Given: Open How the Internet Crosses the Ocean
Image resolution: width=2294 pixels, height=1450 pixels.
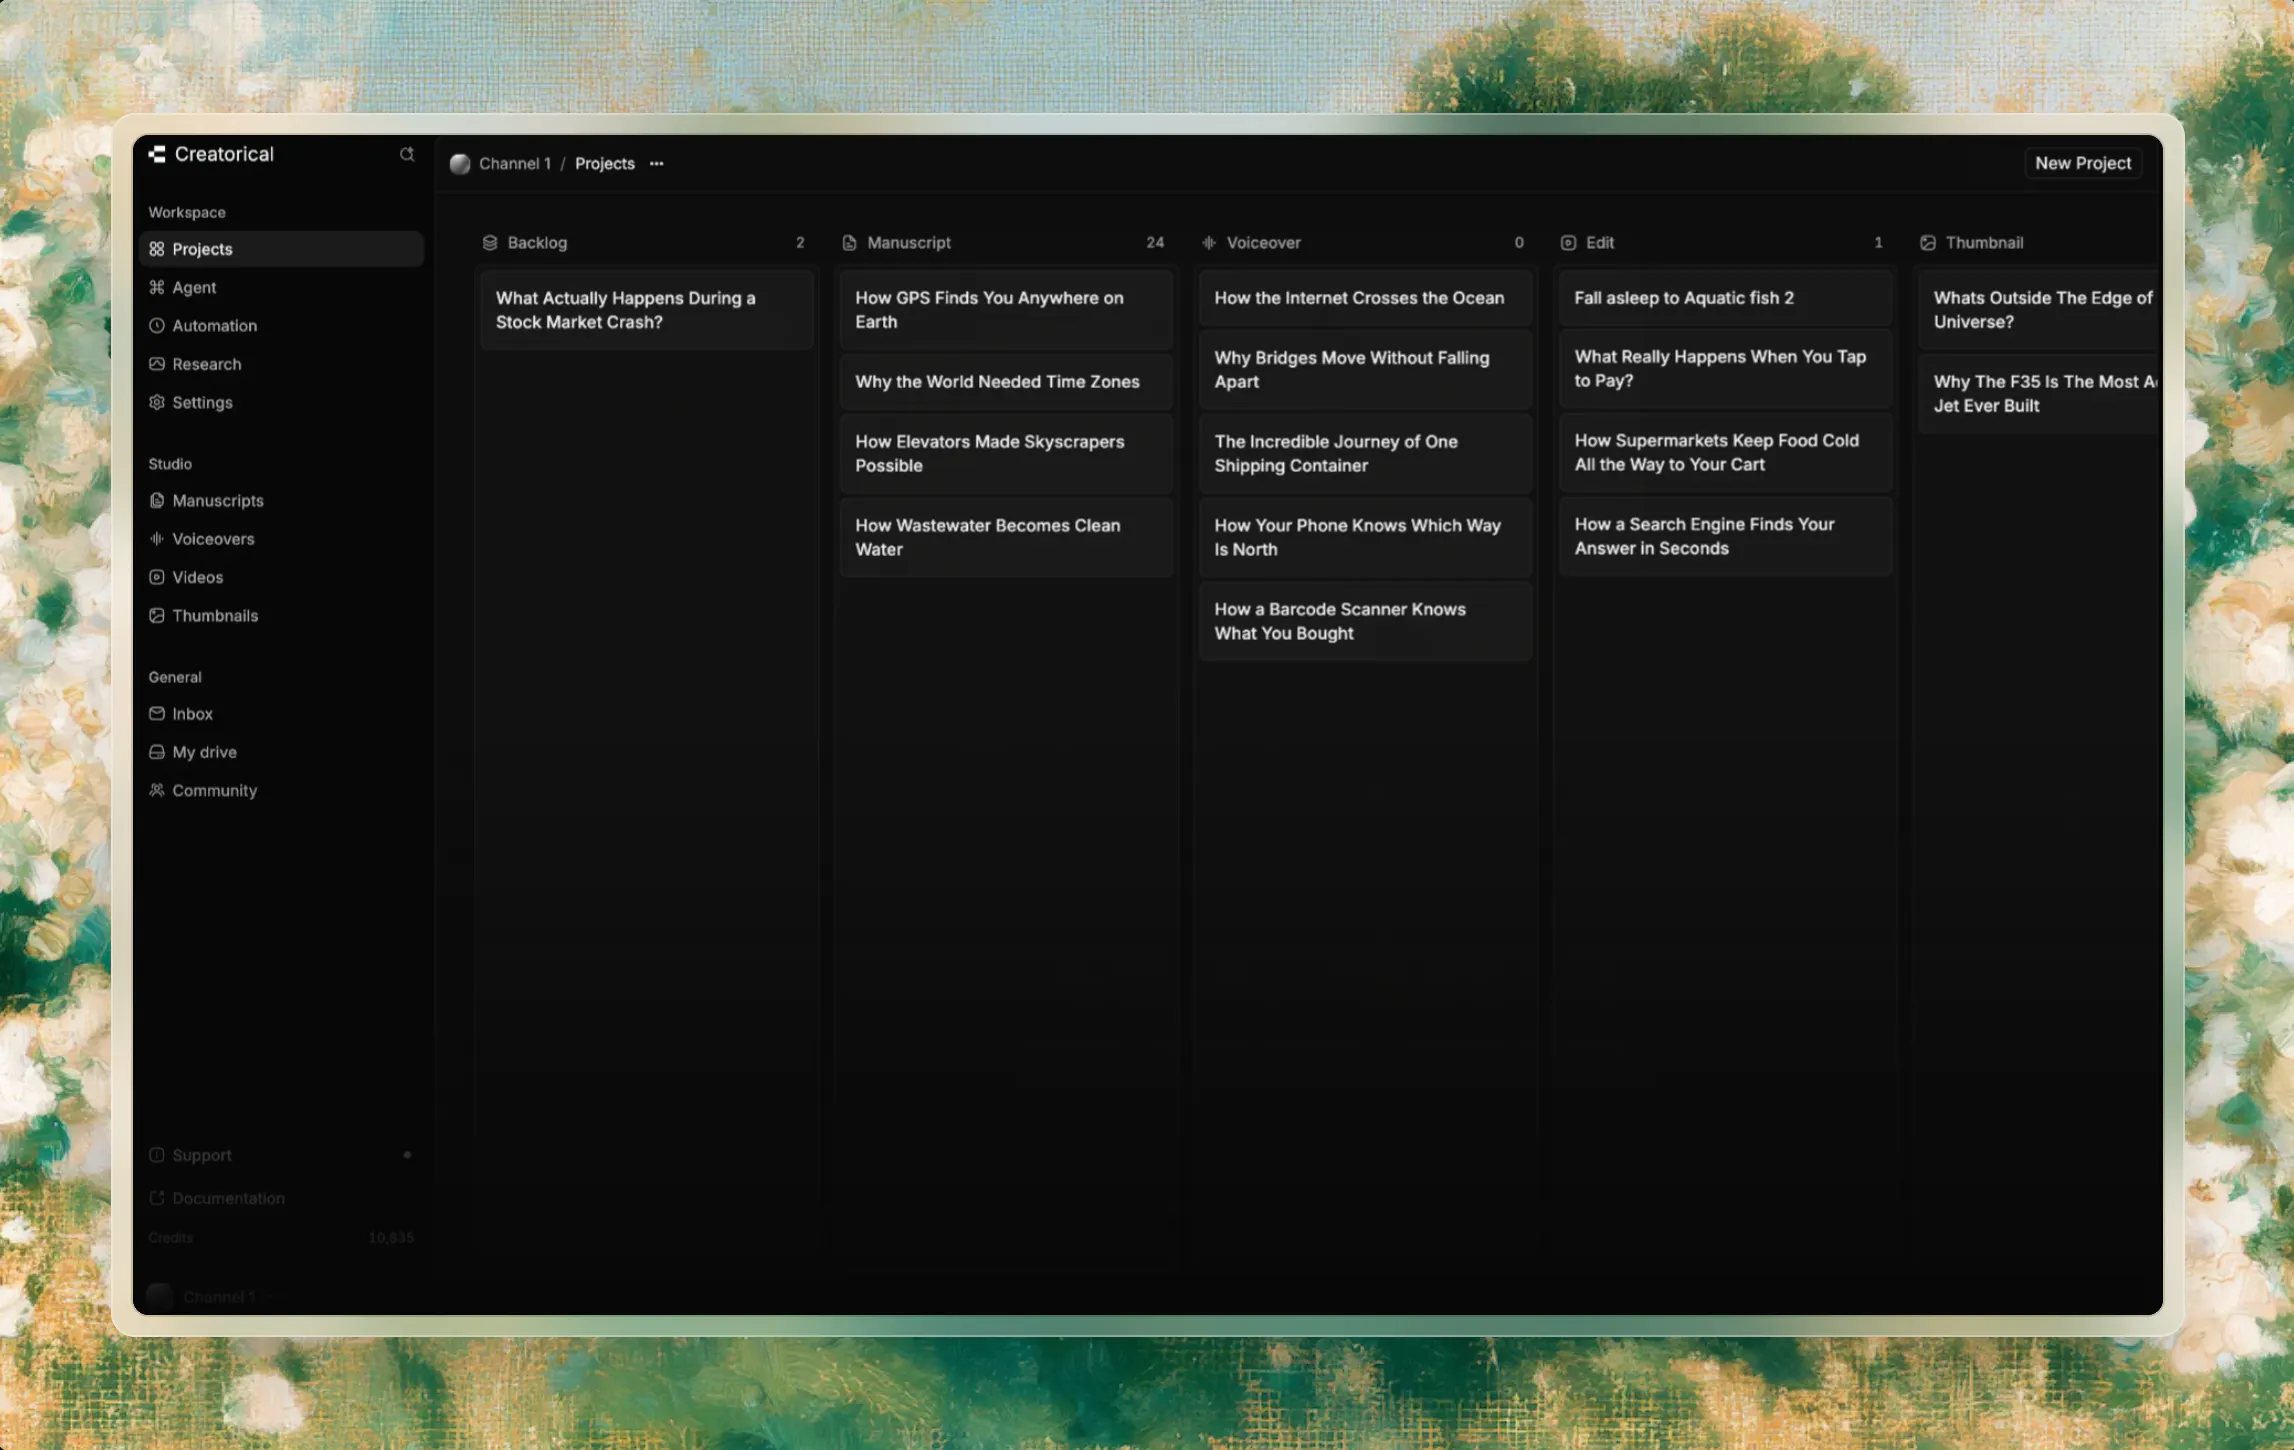Looking at the screenshot, I should [x=1365, y=298].
